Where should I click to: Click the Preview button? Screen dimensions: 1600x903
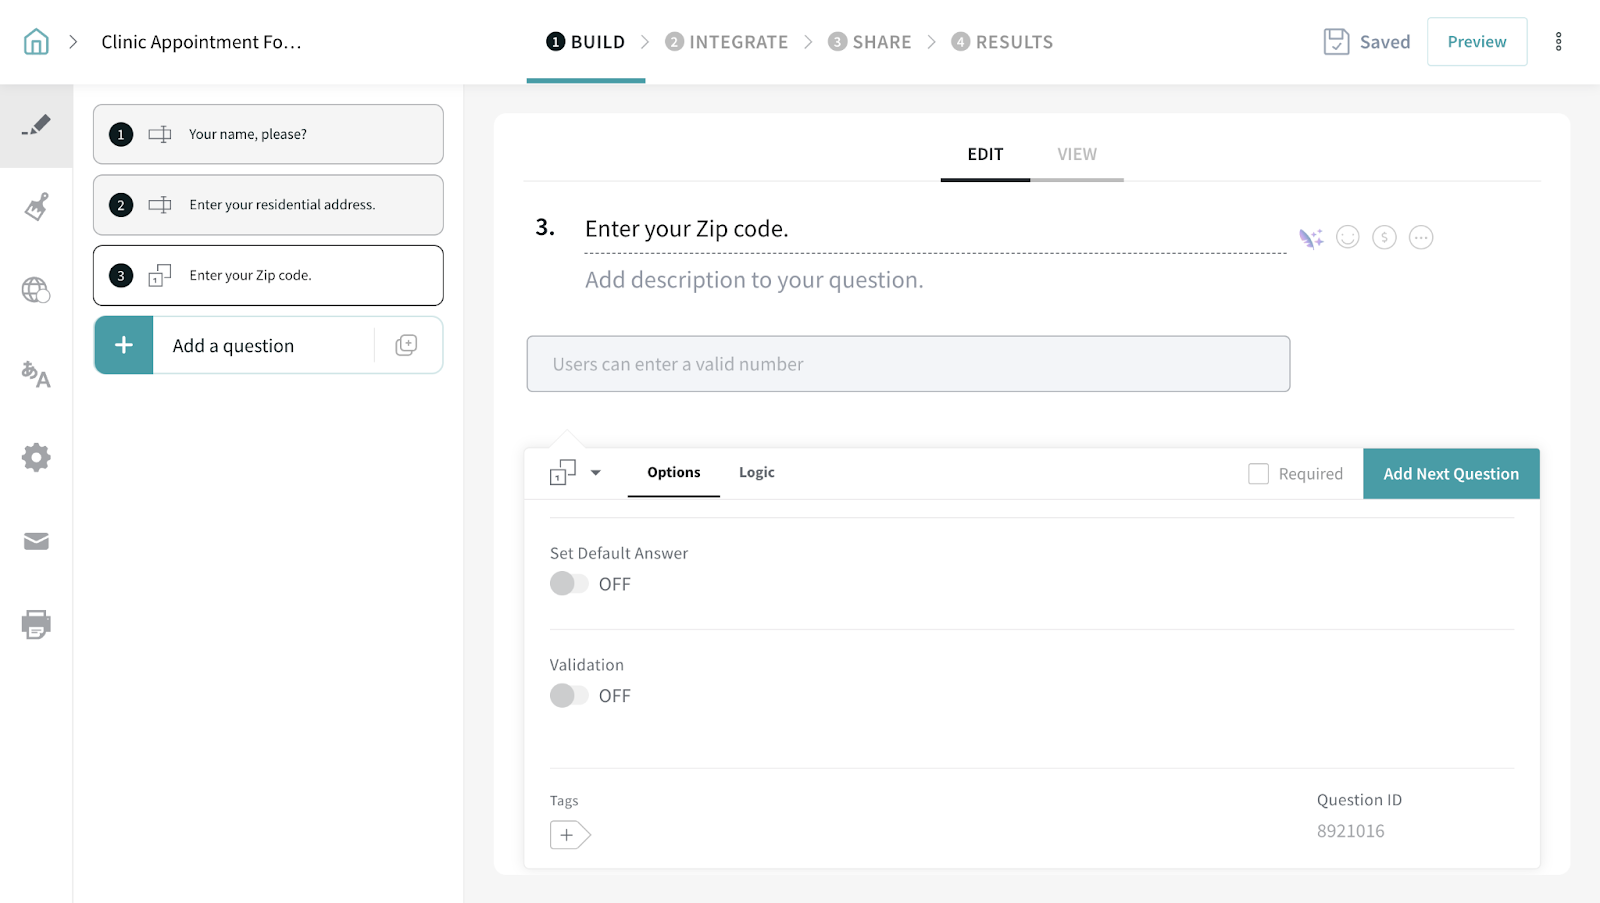[1476, 42]
